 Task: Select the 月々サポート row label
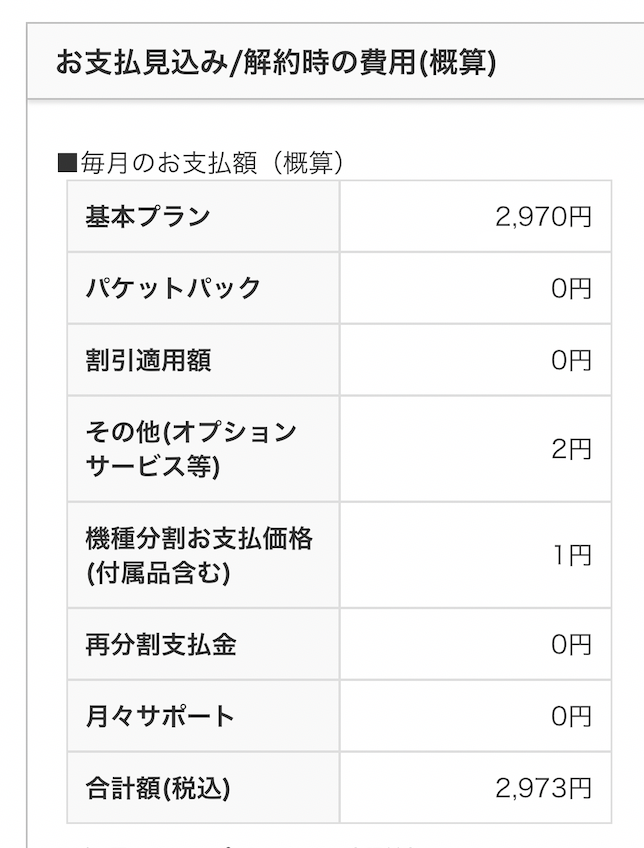pyautogui.click(x=160, y=716)
